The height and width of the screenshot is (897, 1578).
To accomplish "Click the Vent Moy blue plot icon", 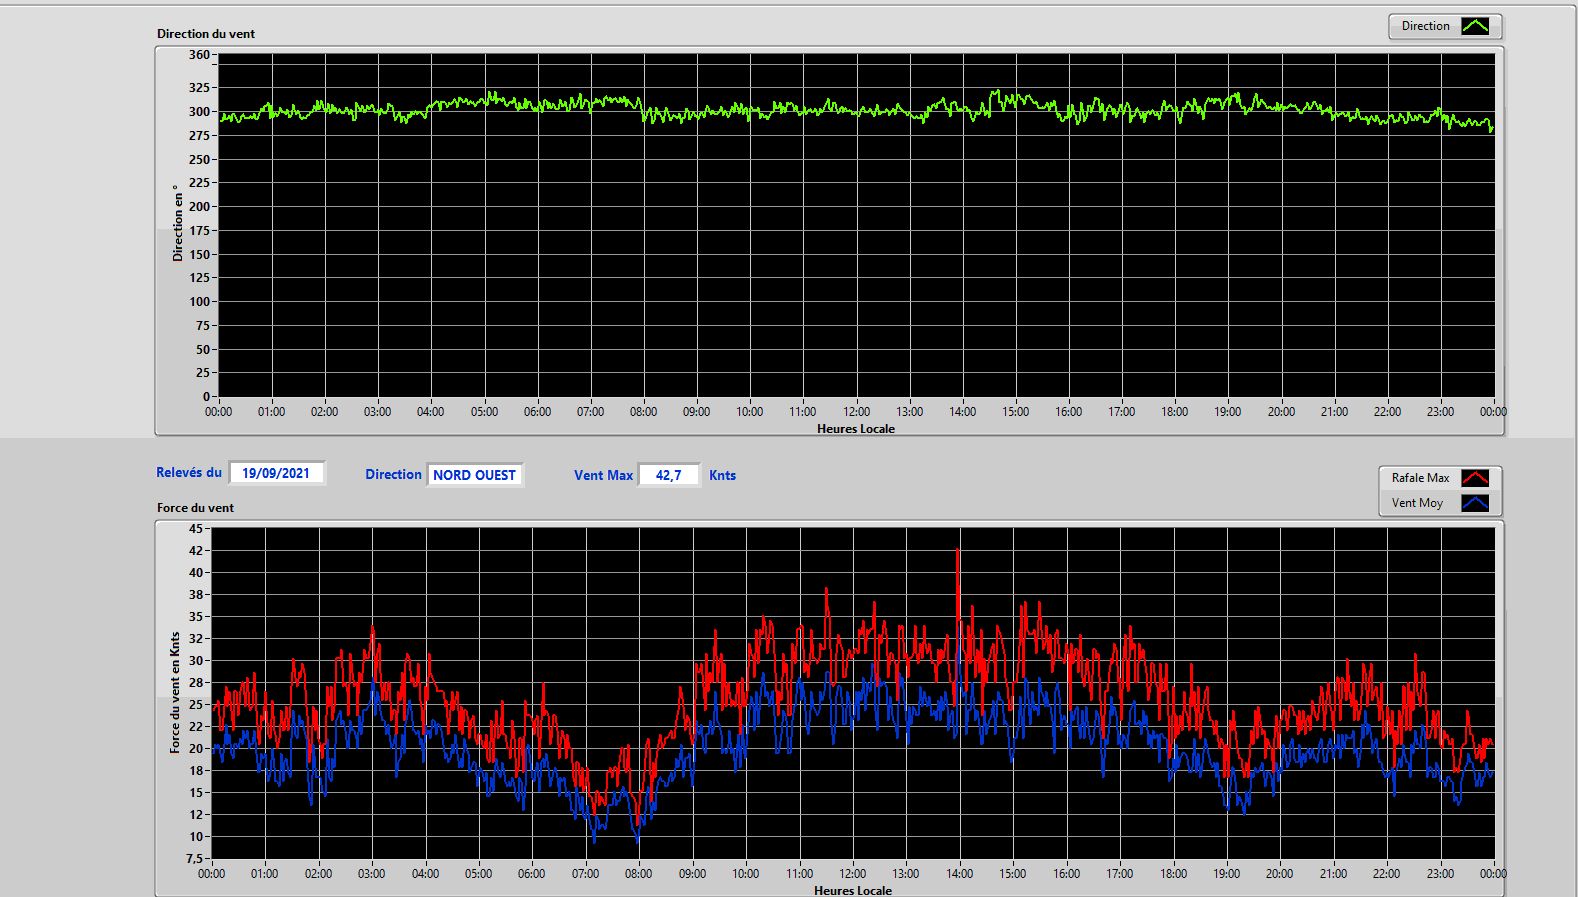I will pyautogui.click(x=1475, y=503).
